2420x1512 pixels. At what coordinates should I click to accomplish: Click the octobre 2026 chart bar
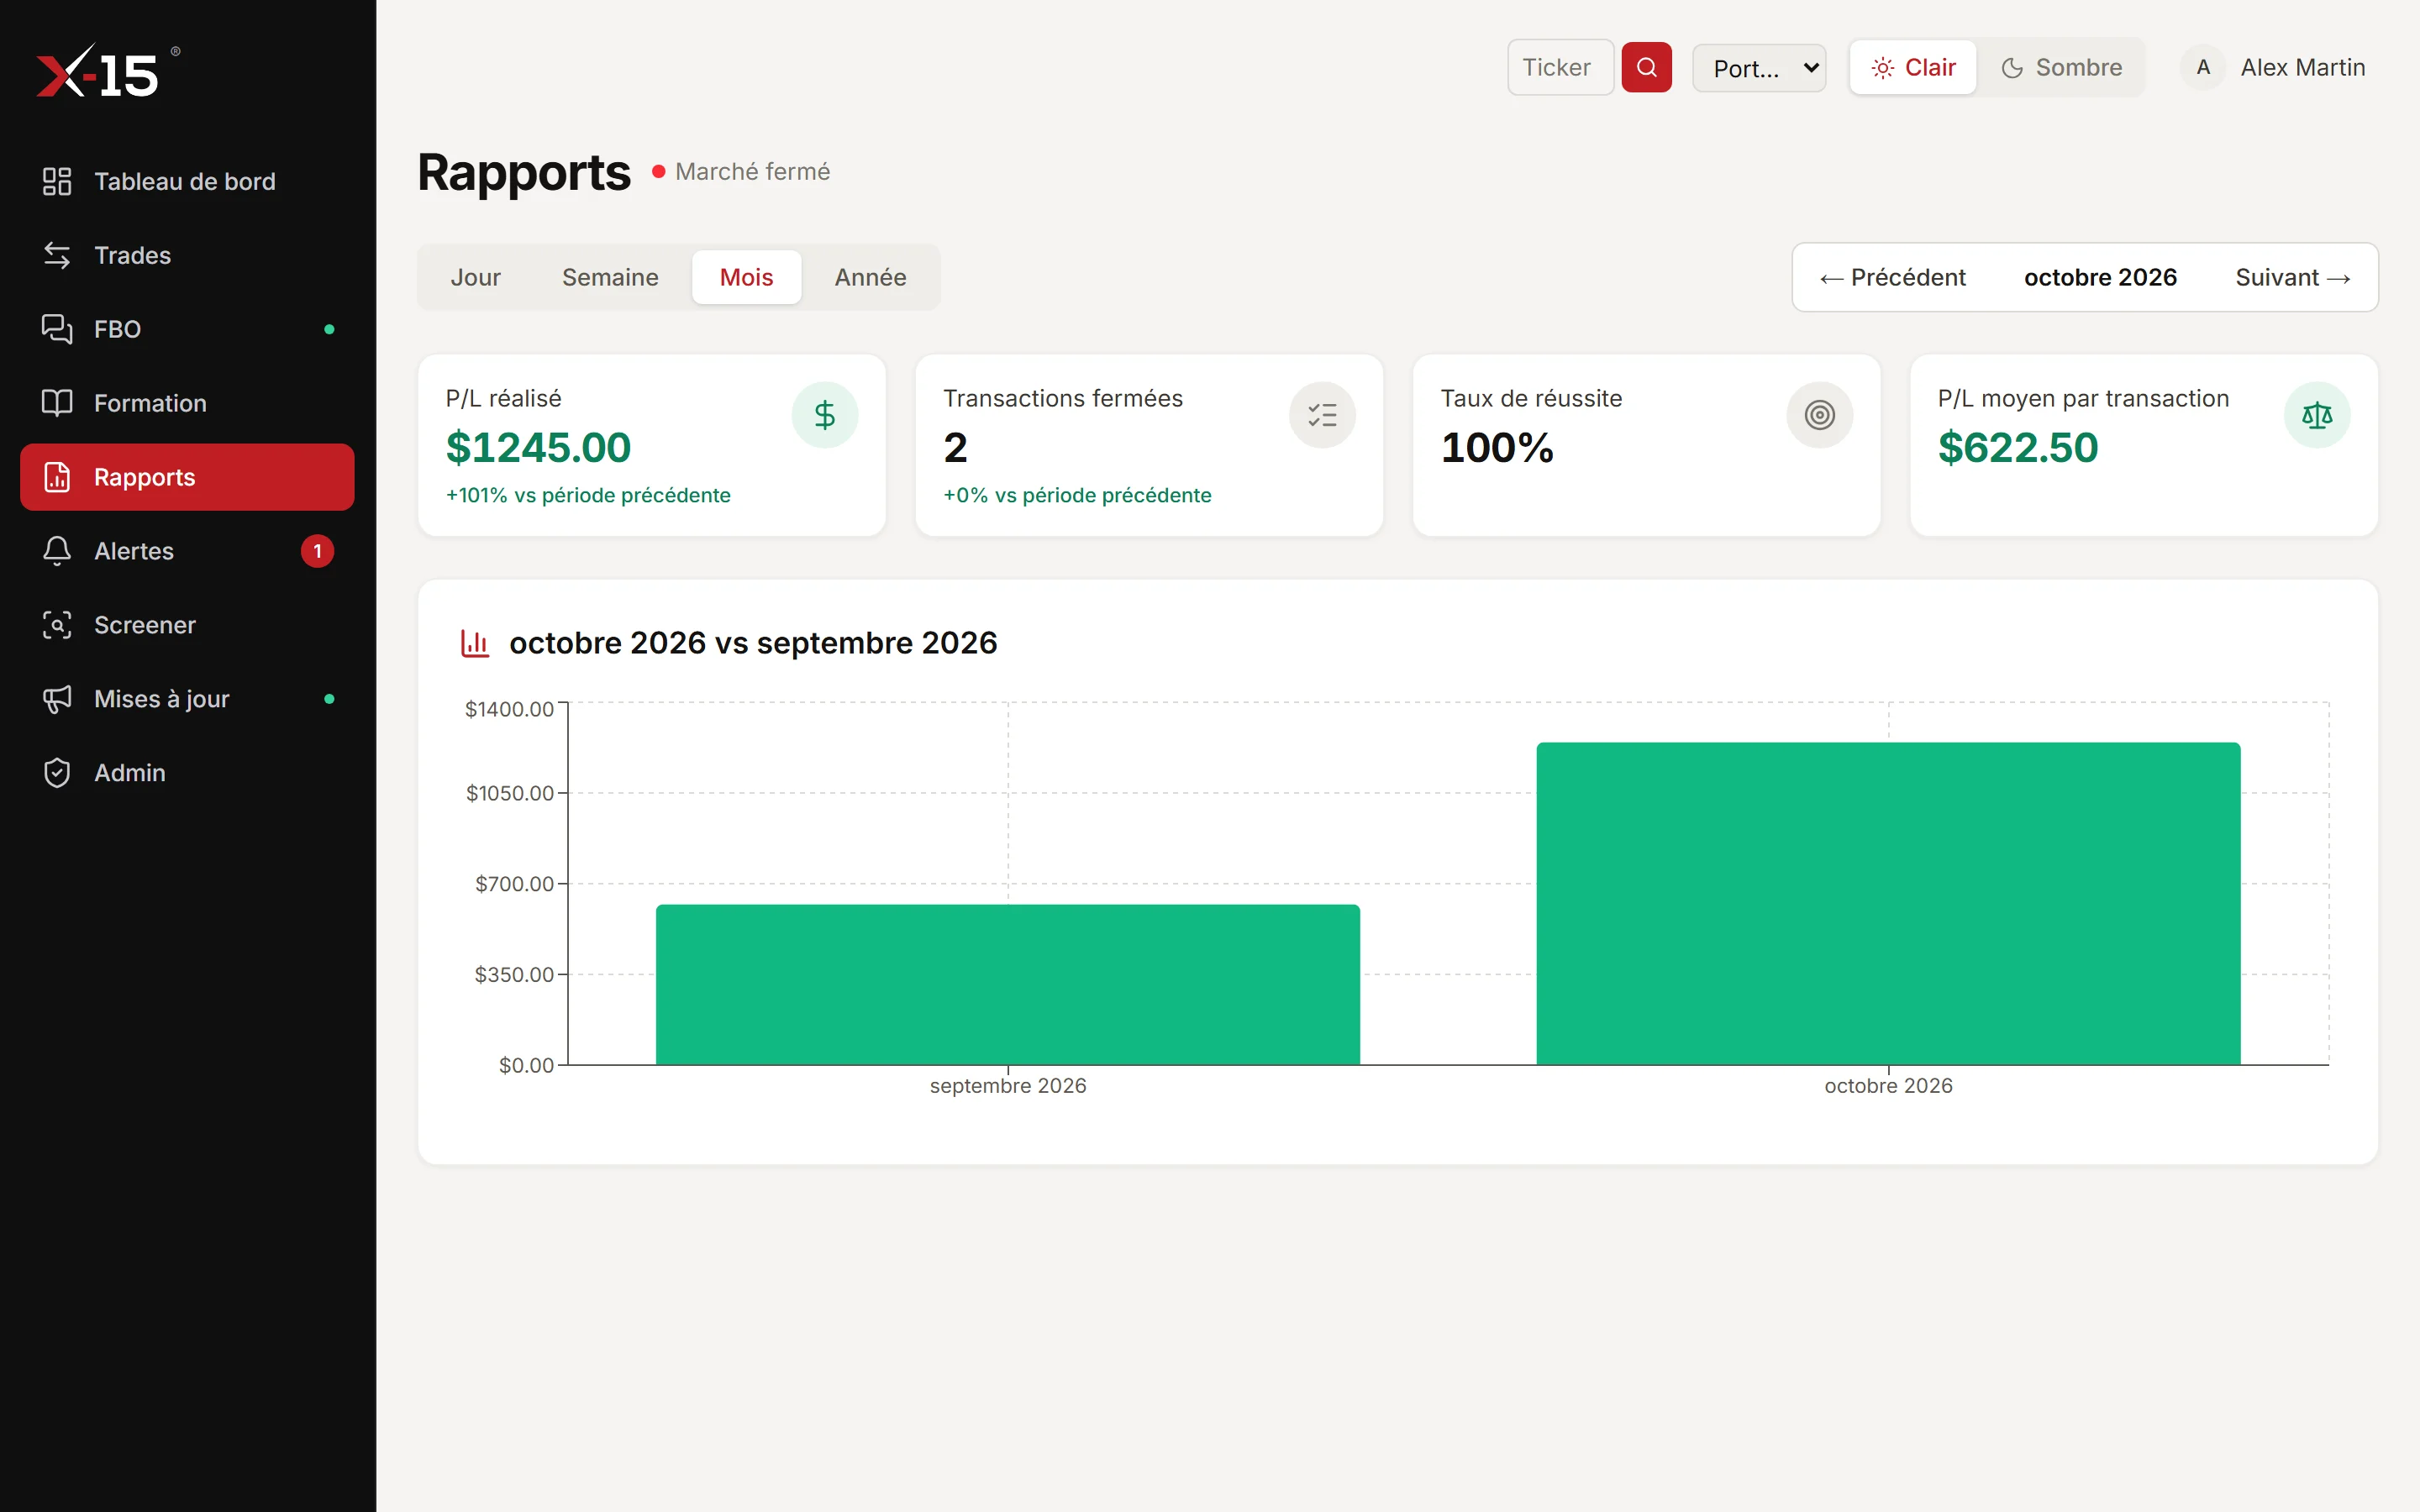pyautogui.click(x=1888, y=903)
